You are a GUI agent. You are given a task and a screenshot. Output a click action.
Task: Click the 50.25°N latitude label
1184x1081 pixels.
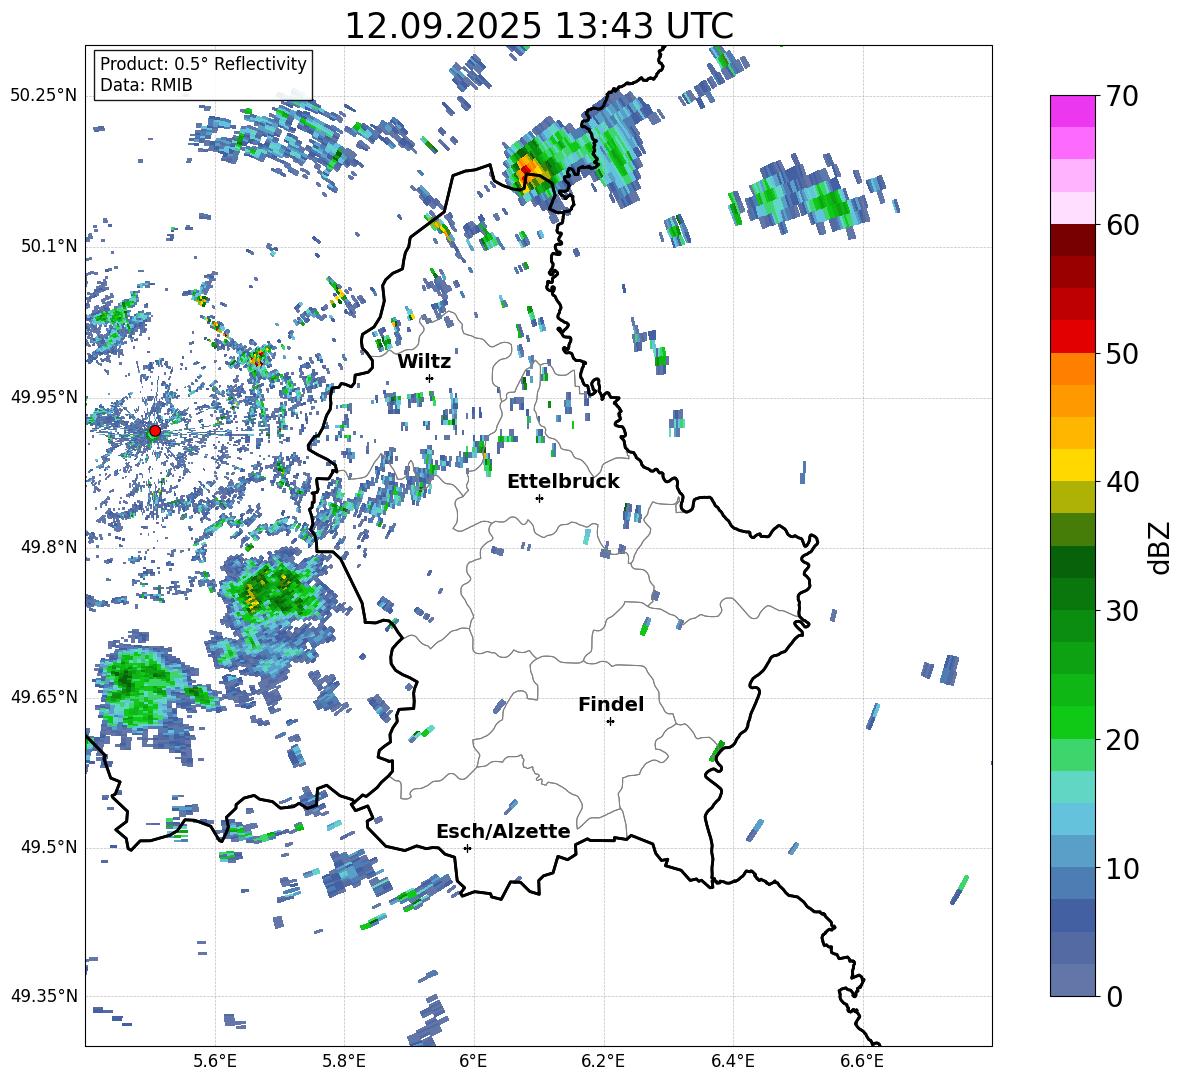[x=44, y=95]
